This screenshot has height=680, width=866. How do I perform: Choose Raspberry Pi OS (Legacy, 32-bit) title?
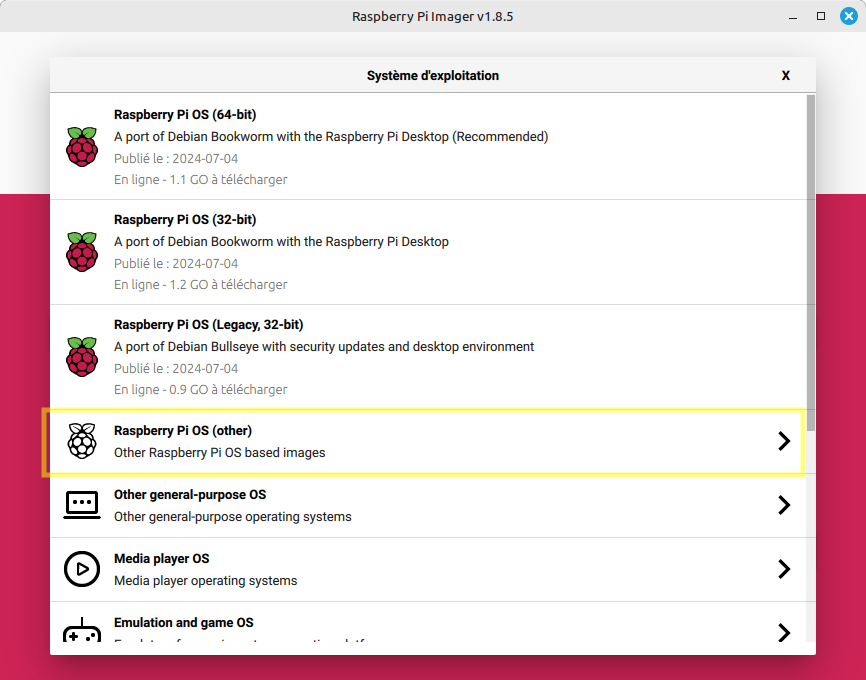click(208, 325)
